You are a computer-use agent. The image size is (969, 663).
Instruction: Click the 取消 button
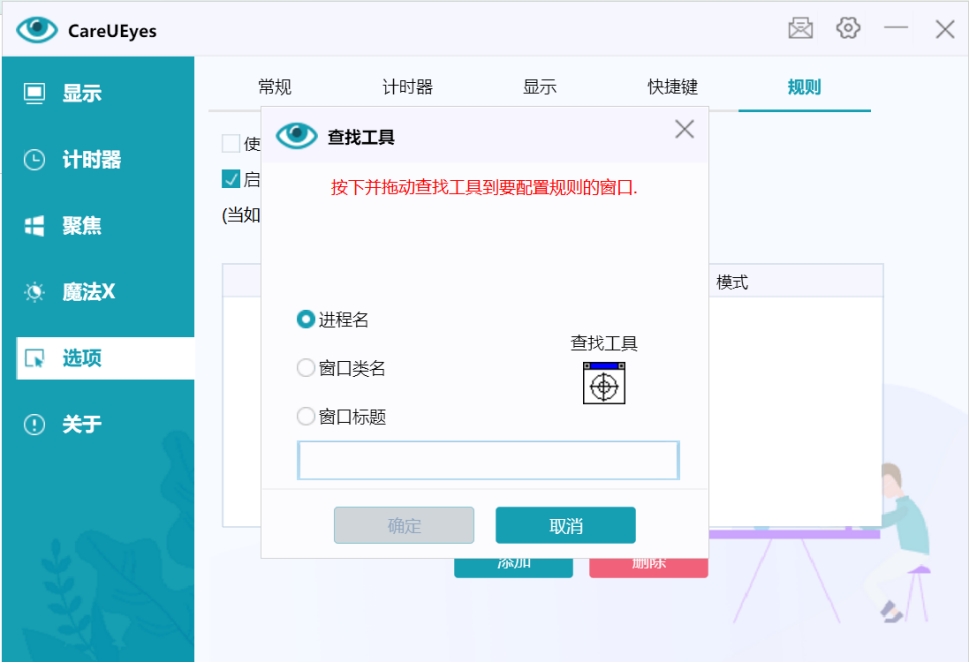tap(565, 526)
